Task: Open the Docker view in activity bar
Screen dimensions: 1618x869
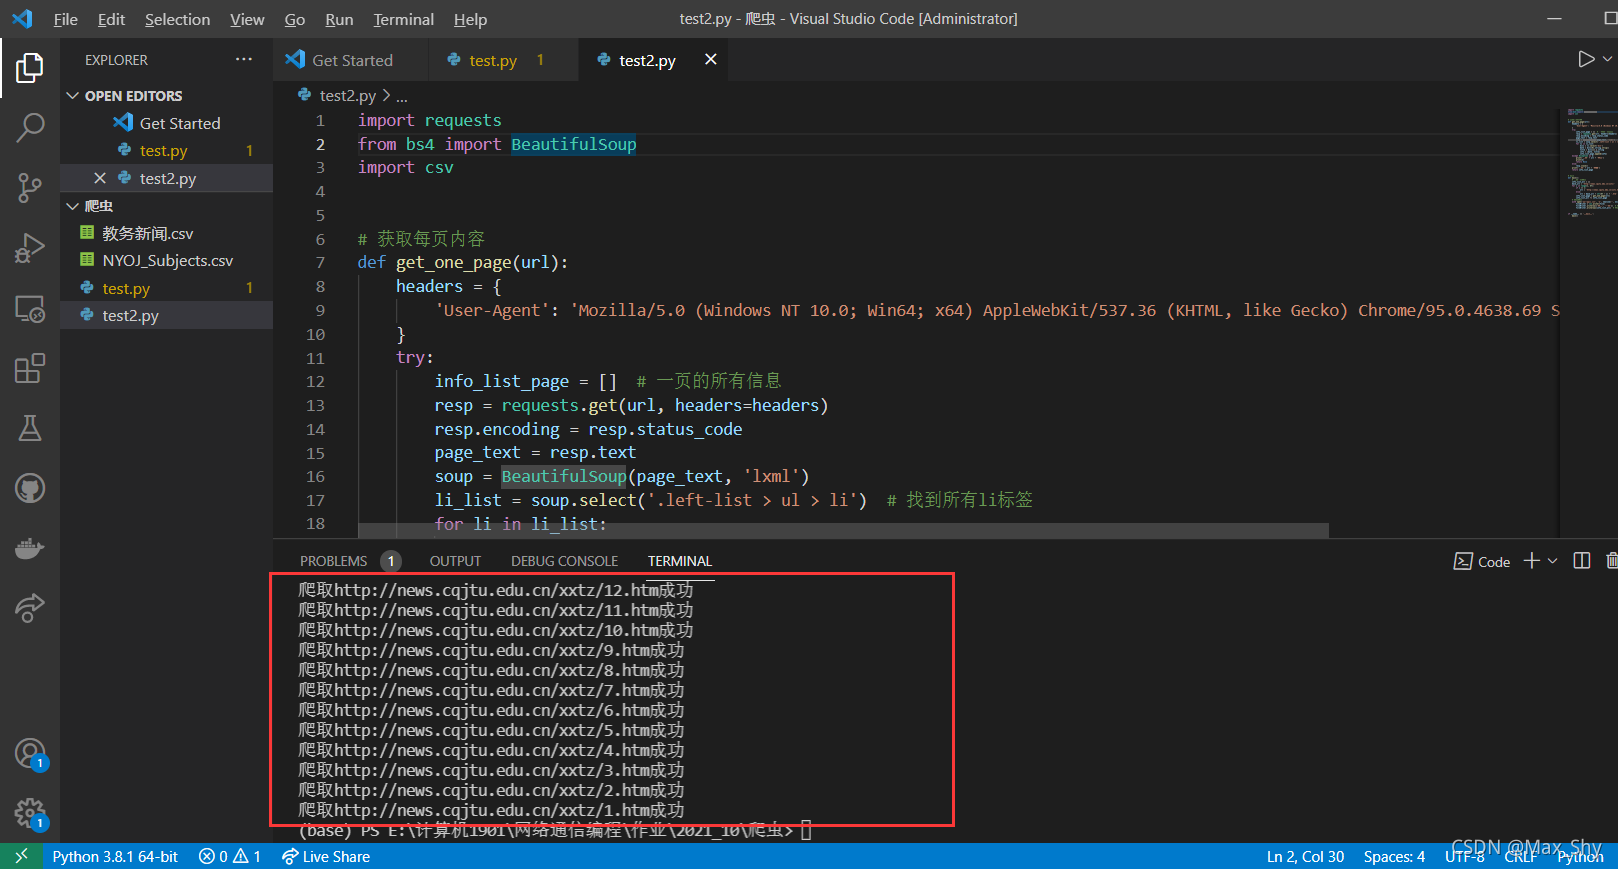Action: [30, 548]
